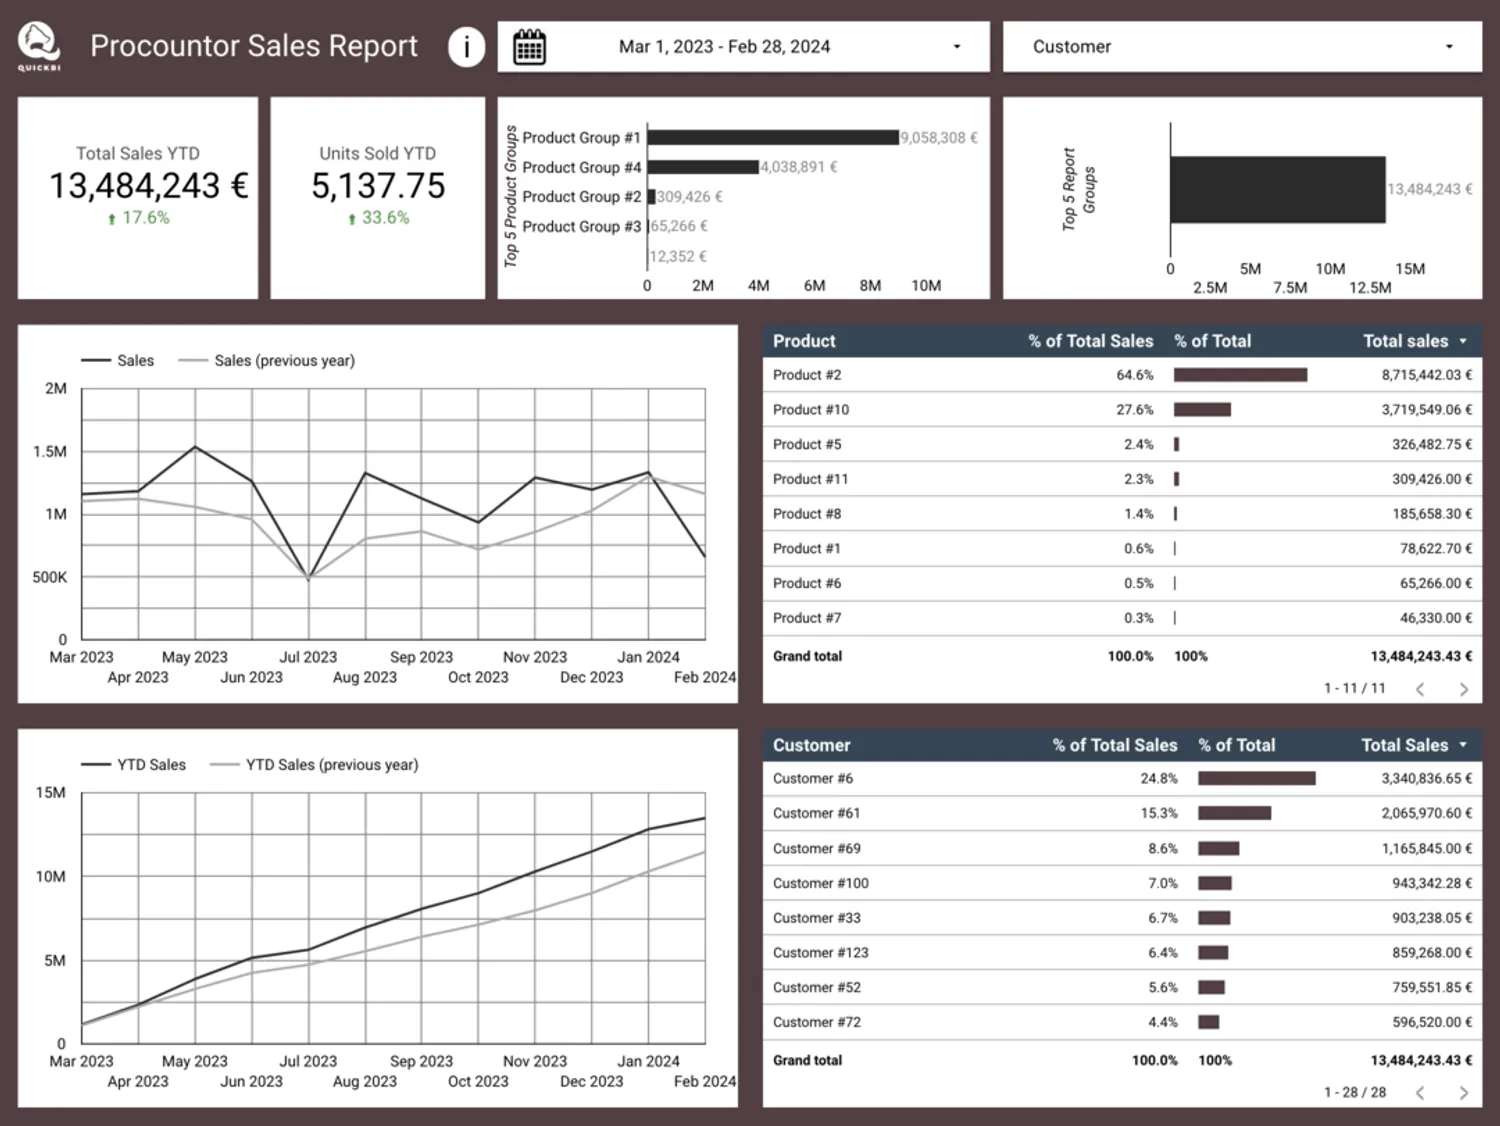Toggle the Sales (previous year) legend entry
This screenshot has width=1500, height=1126.
(x=266, y=361)
